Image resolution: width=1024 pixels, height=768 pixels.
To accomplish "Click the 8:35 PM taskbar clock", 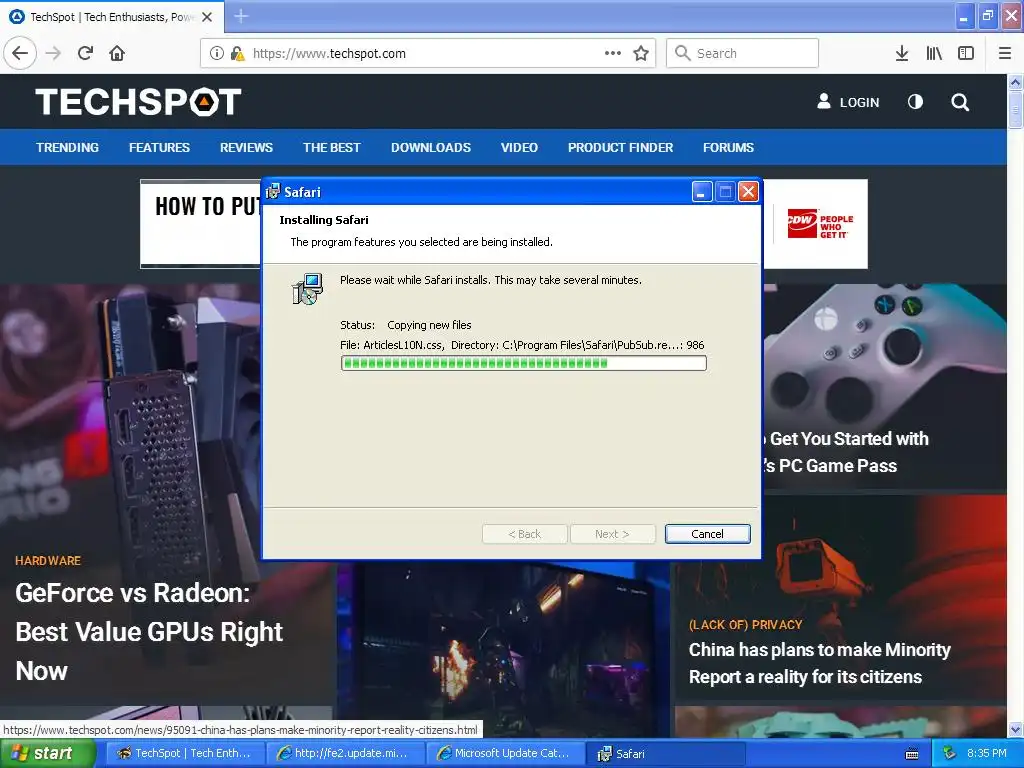I will click(986, 753).
